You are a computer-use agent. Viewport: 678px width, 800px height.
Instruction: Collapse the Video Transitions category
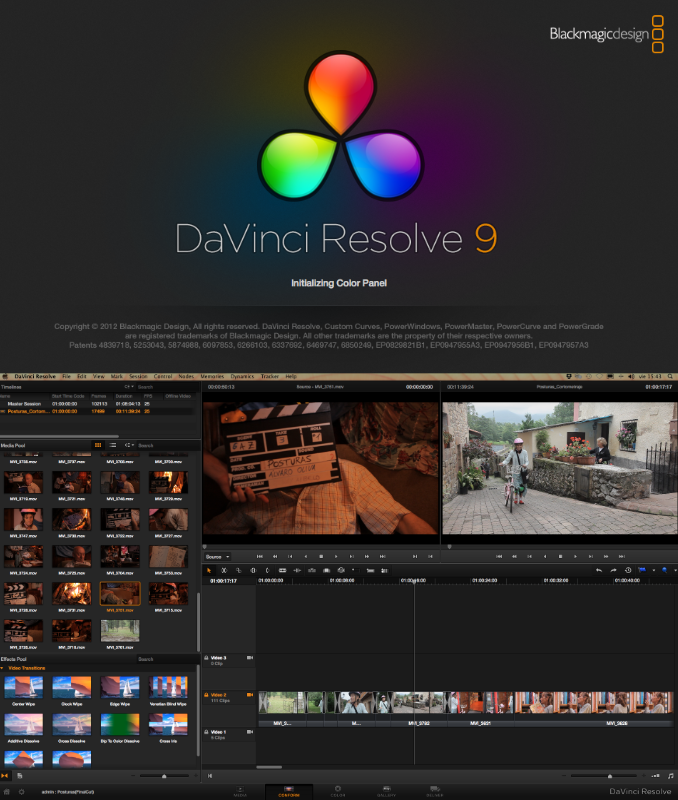tap(3, 668)
